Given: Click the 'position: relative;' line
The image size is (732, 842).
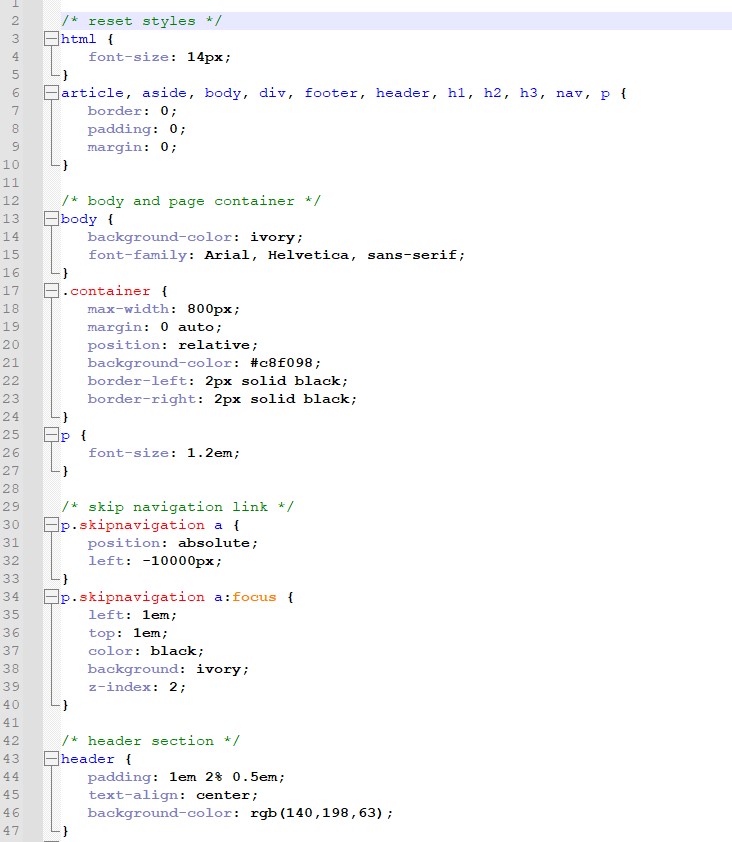Looking at the screenshot, I should tap(172, 345).
